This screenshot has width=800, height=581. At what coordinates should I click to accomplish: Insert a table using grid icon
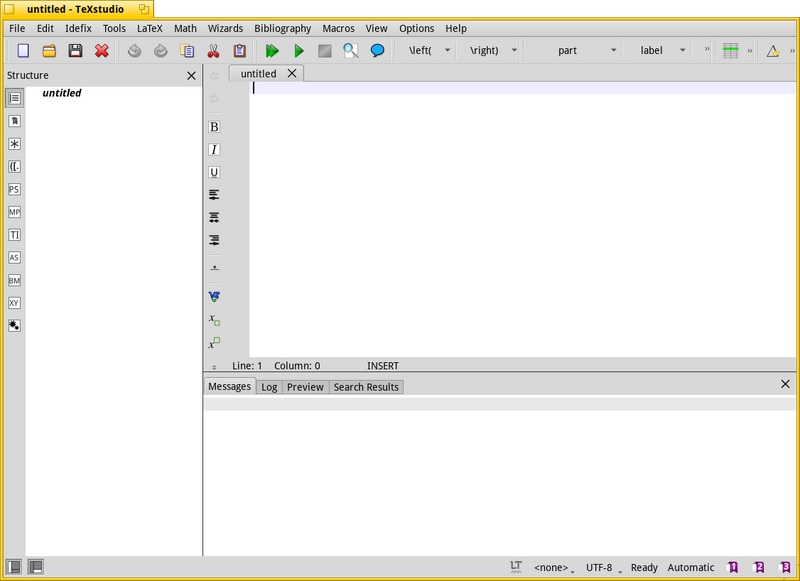[x=731, y=50]
